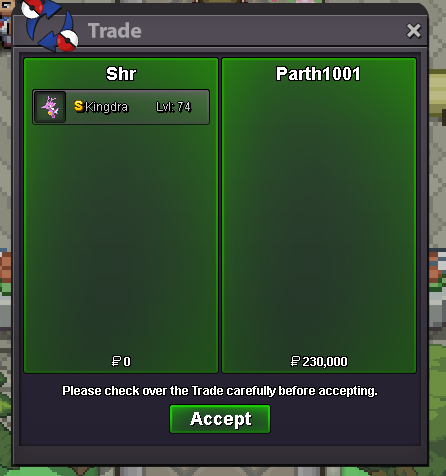
Task: Click the Pokedollar icon beside 230,000
Action: tap(295, 361)
